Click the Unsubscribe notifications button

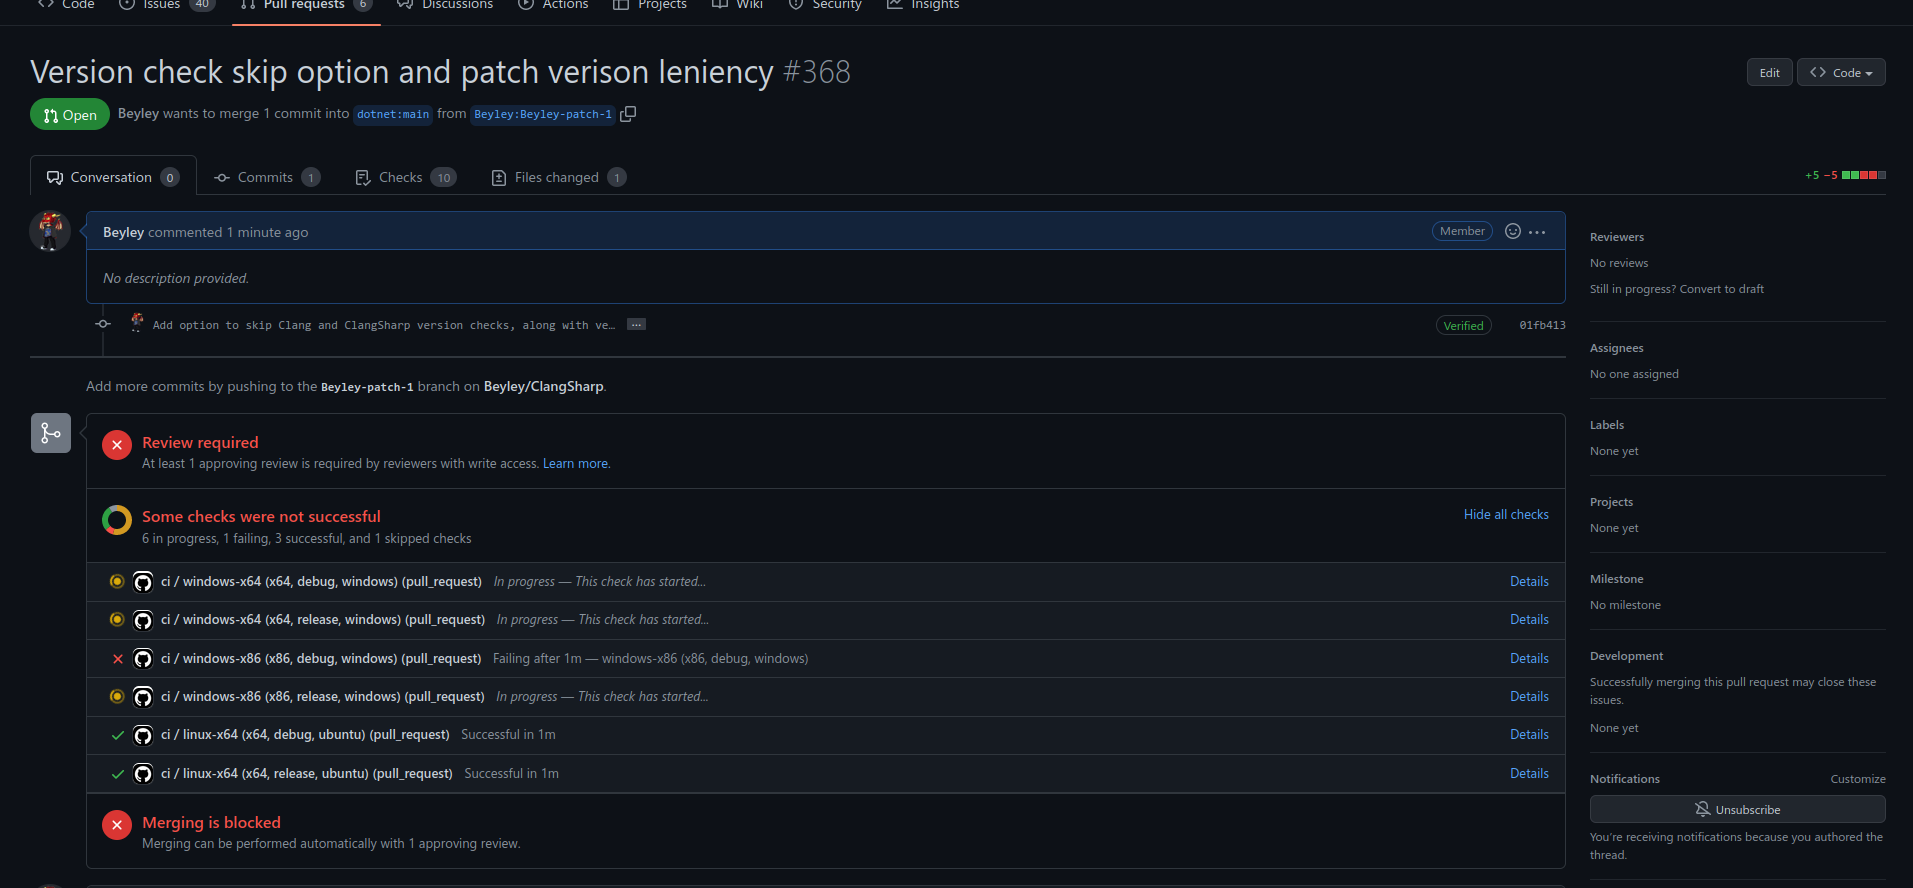coord(1737,809)
